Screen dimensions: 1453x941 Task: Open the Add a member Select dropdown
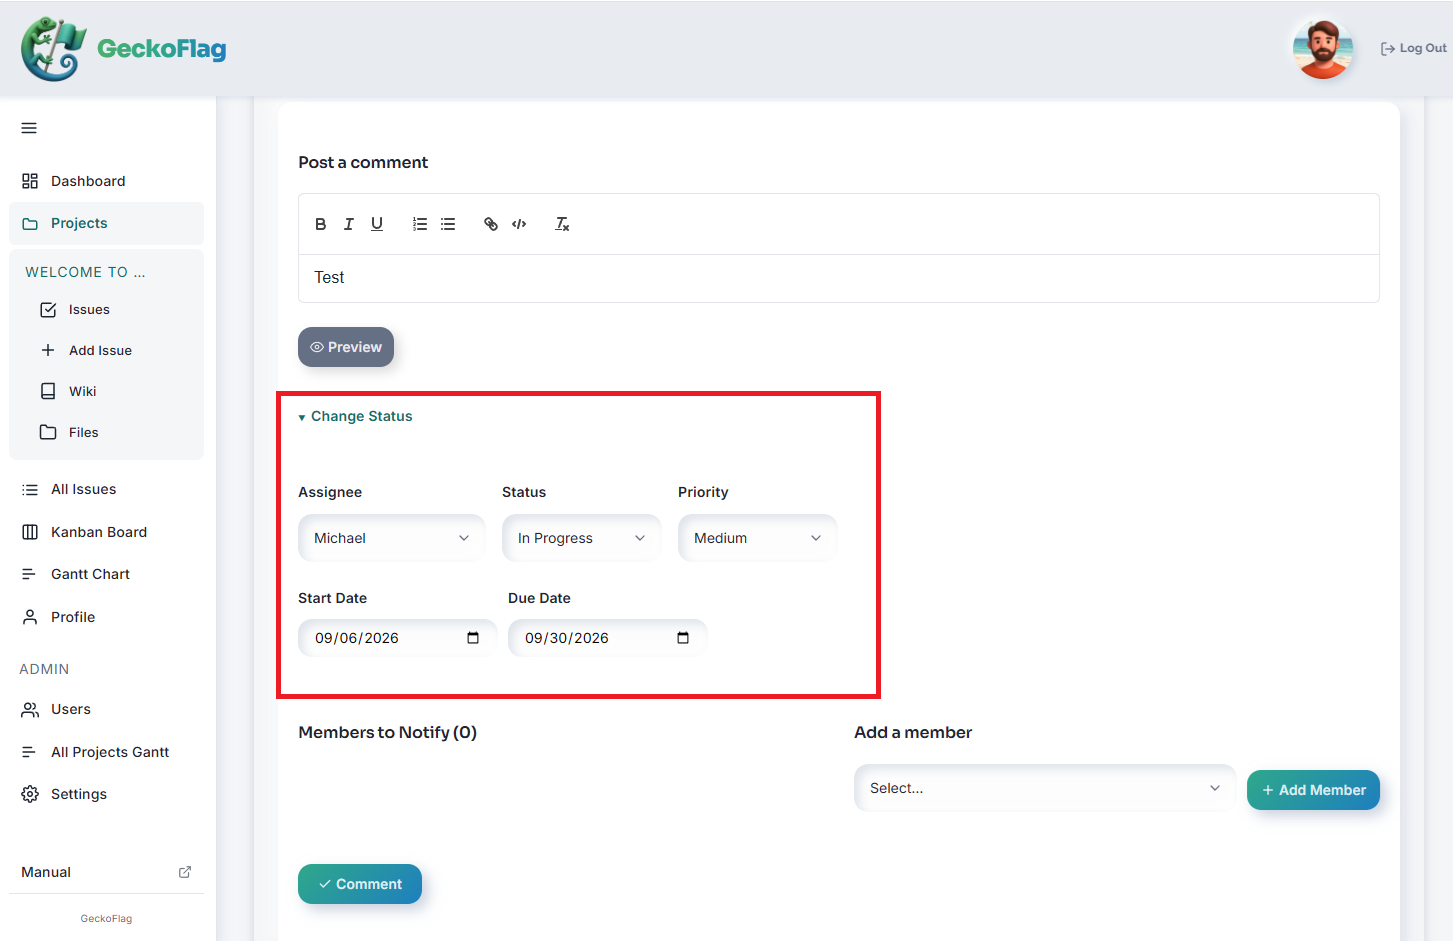click(x=1045, y=788)
